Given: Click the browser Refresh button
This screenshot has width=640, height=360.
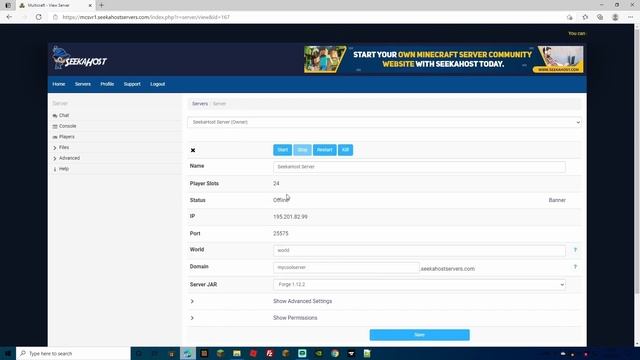Looking at the screenshot, I should pyautogui.click(x=39, y=17).
